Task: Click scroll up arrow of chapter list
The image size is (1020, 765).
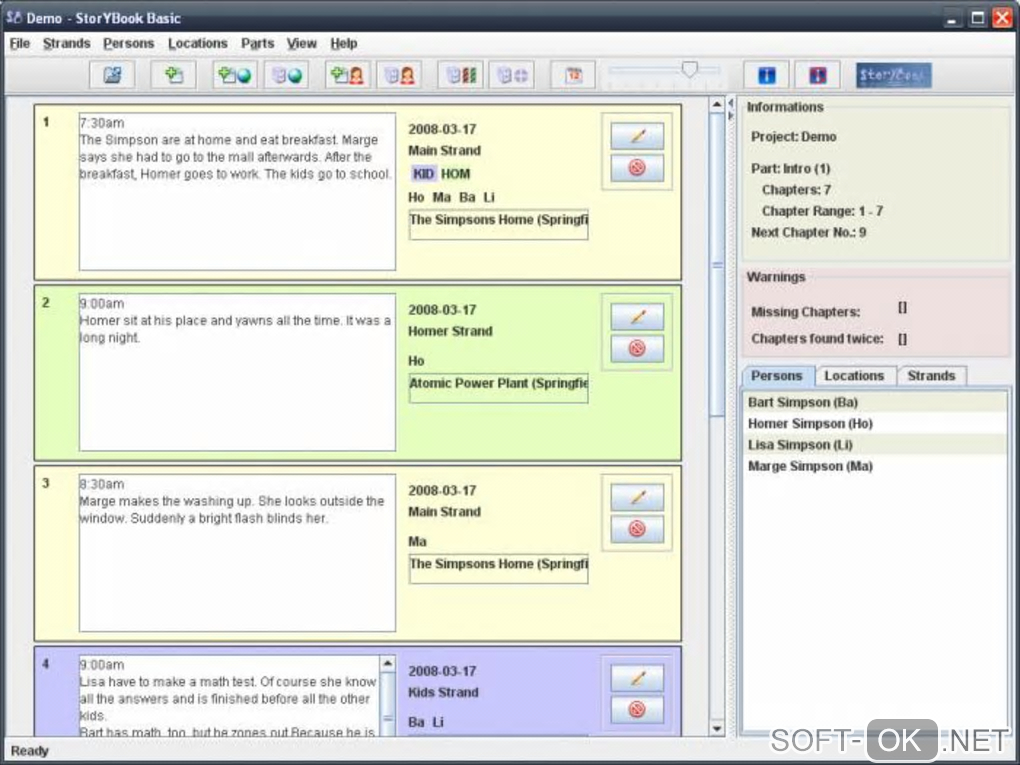Action: (717, 104)
